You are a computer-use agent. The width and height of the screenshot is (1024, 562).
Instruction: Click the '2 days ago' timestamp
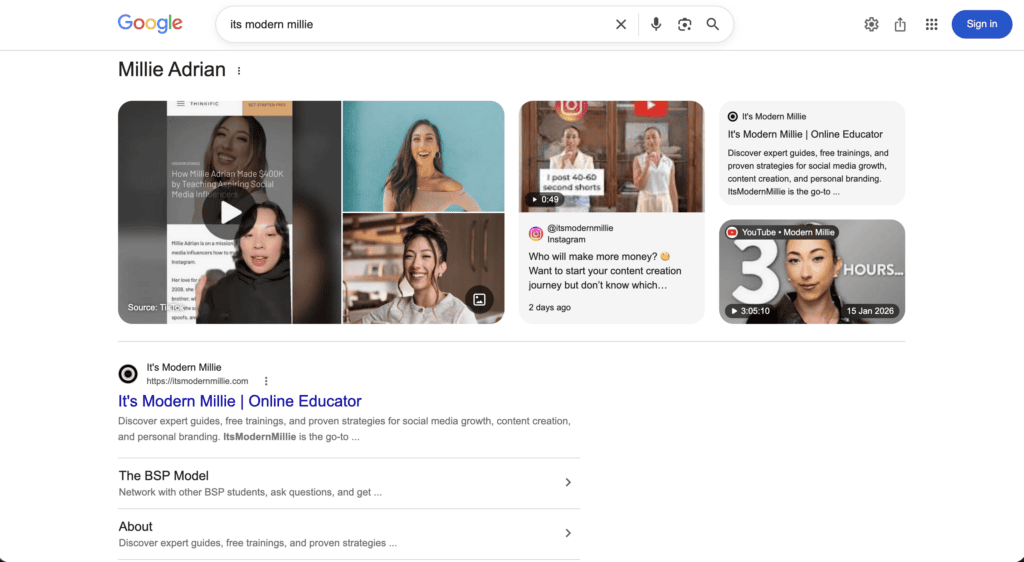(549, 307)
